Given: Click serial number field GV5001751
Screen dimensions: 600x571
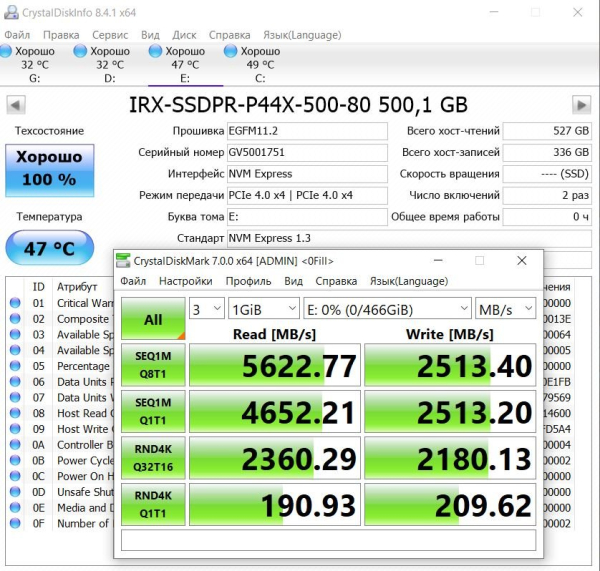Looking at the screenshot, I should click(x=307, y=153).
